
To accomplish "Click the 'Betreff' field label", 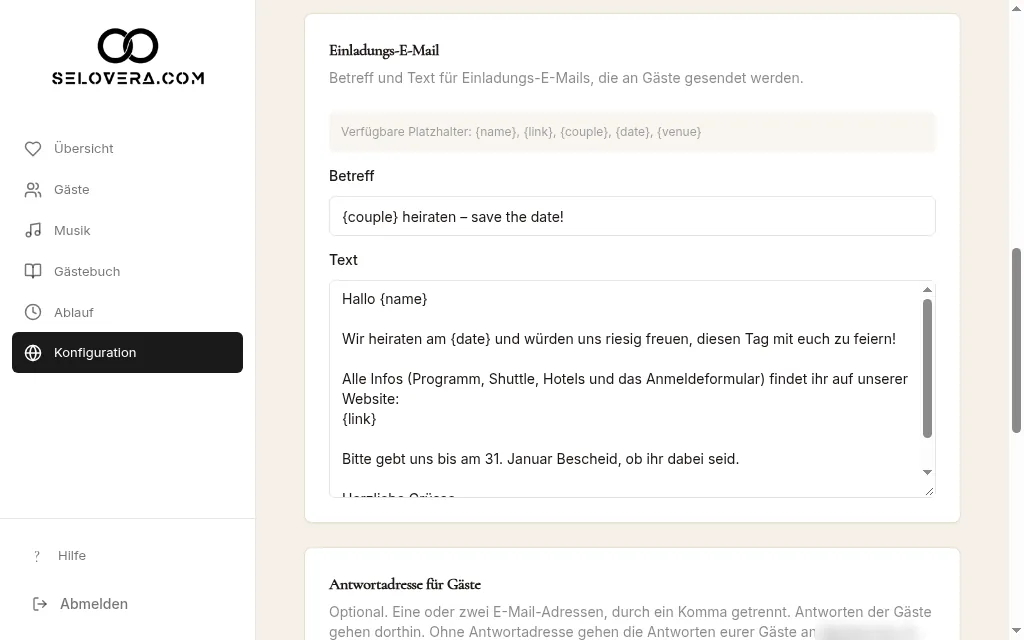I will pos(351,176).
